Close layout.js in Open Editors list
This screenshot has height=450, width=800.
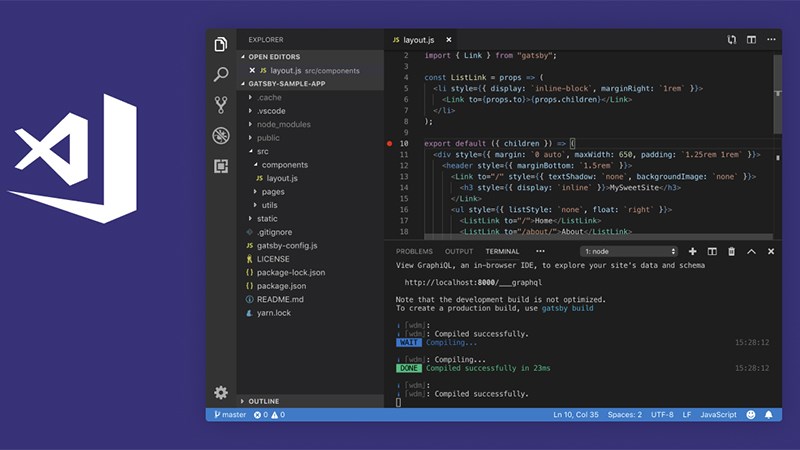point(252,70)
